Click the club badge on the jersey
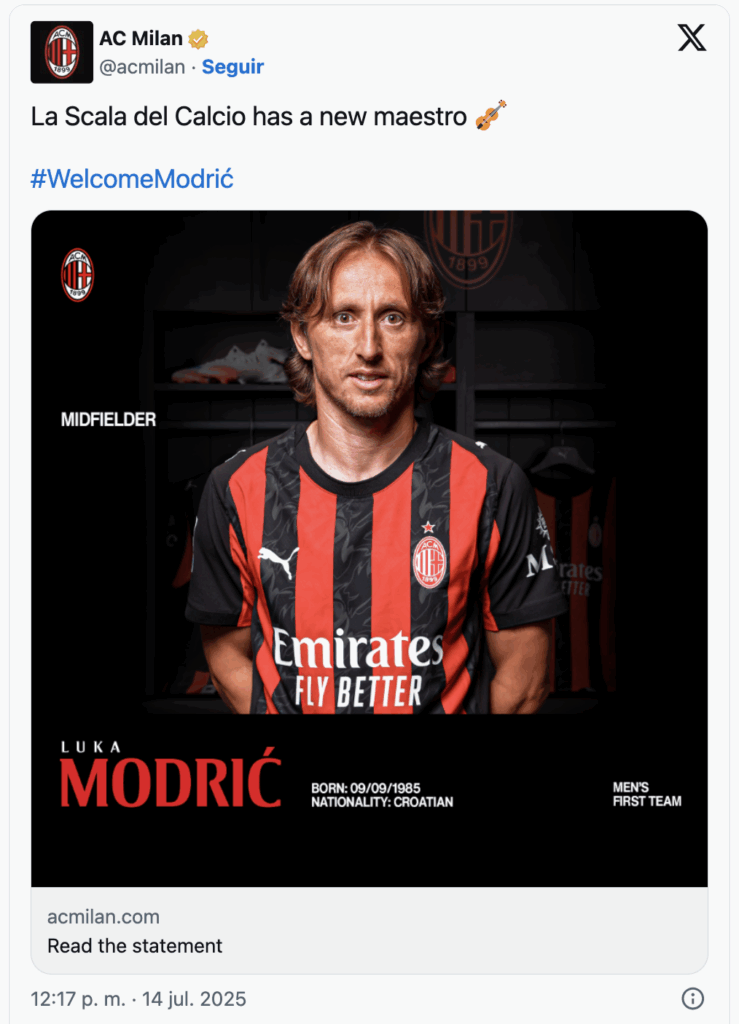The height and width of the screenshot is (1024, 739). (x=429, y=562)
